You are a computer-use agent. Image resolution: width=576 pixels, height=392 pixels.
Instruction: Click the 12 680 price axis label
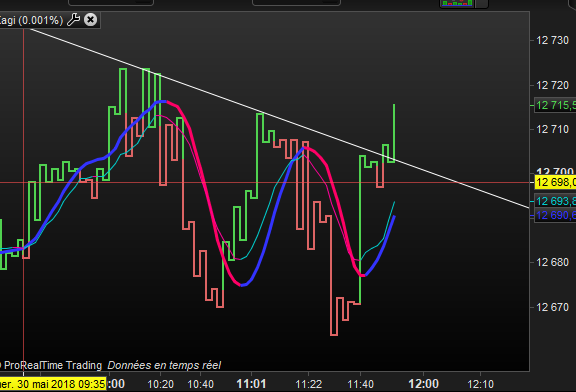[x=552, y=262]
